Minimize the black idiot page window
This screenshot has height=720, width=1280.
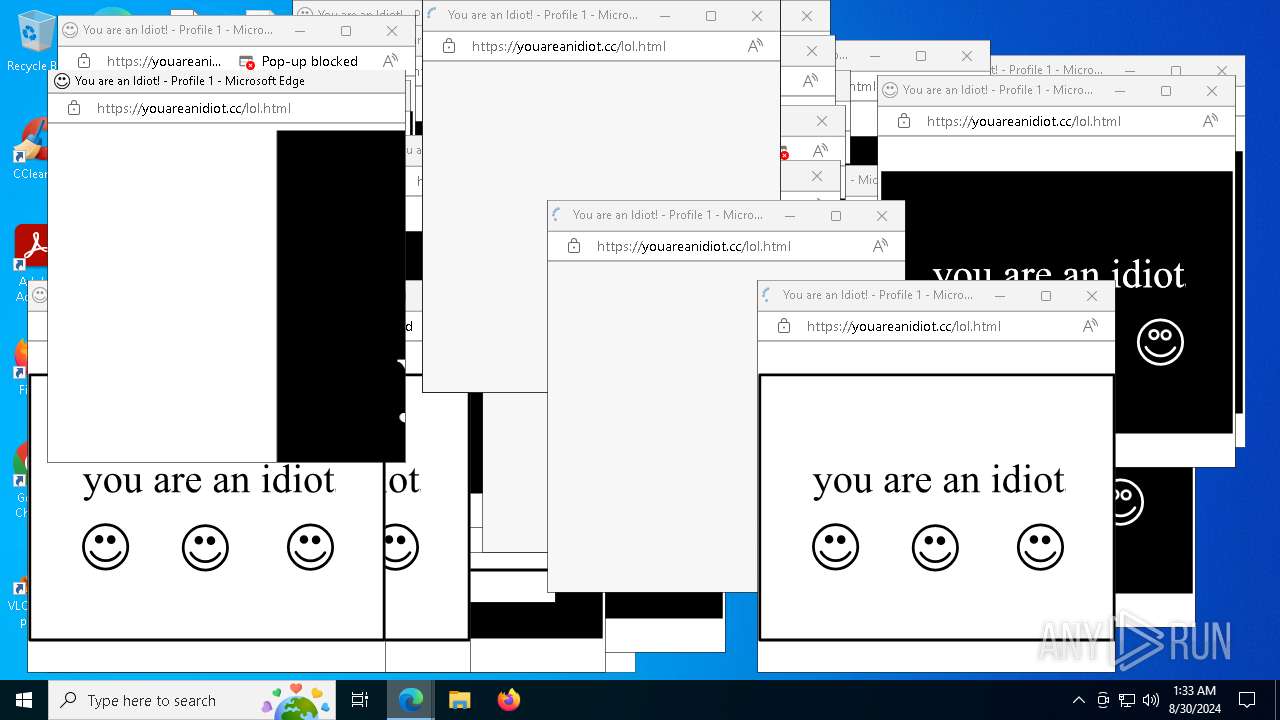(x=1120, y=90)
